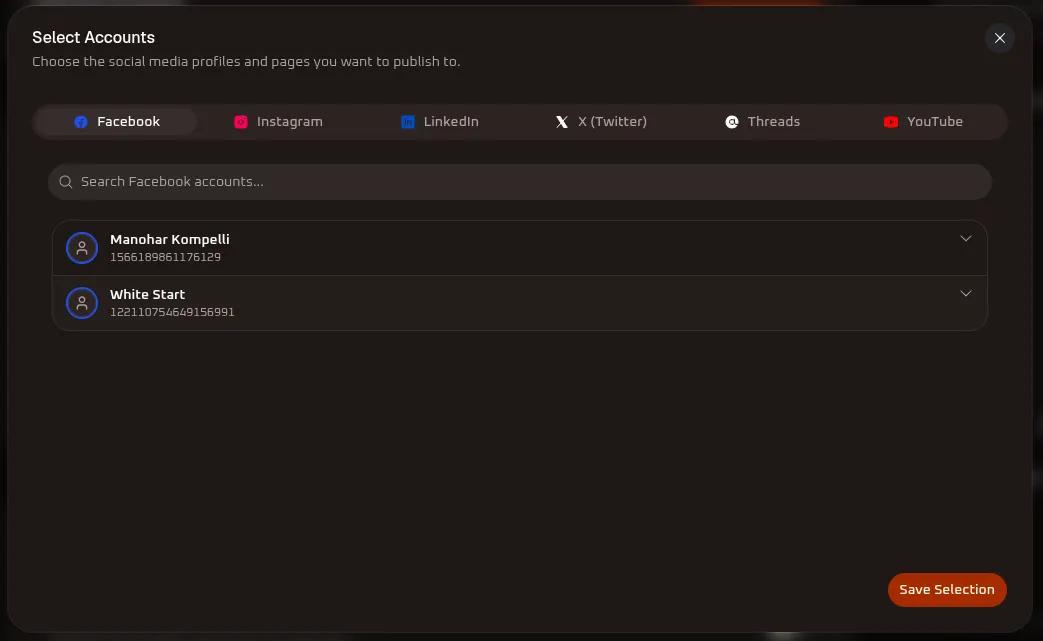
Task: Click Manohar Kompelli profile avatar icon
Action: point(82,248)
